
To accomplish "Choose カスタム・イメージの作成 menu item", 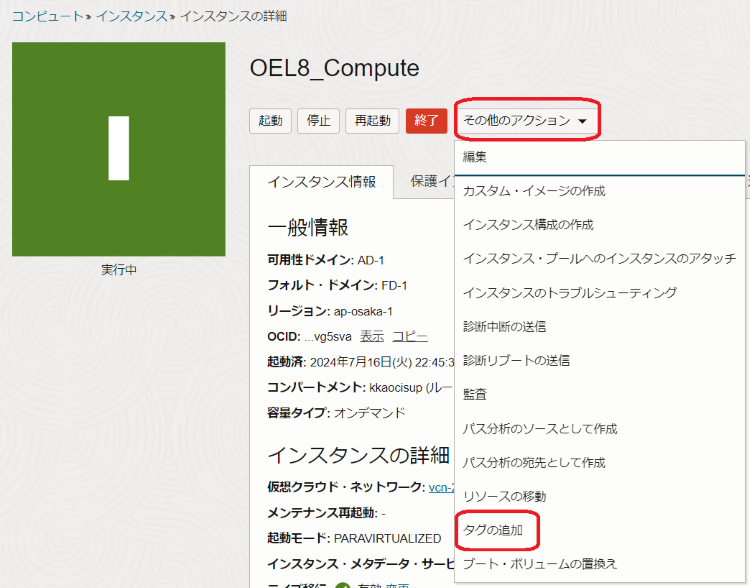I will pyautogui.click(x=534, y=191).
